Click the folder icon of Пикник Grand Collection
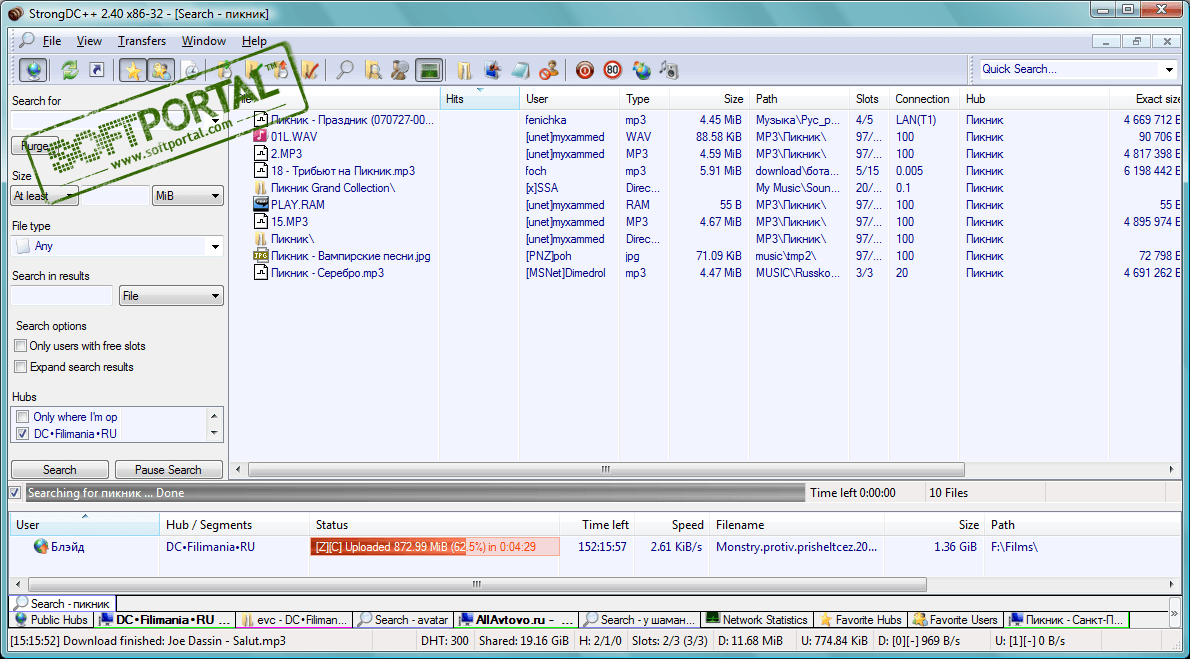 (x=260, y=188)
